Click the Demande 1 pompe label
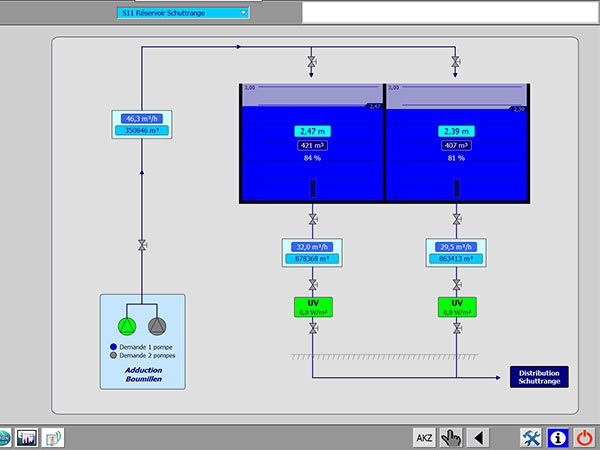 click(x=146, y=347)
